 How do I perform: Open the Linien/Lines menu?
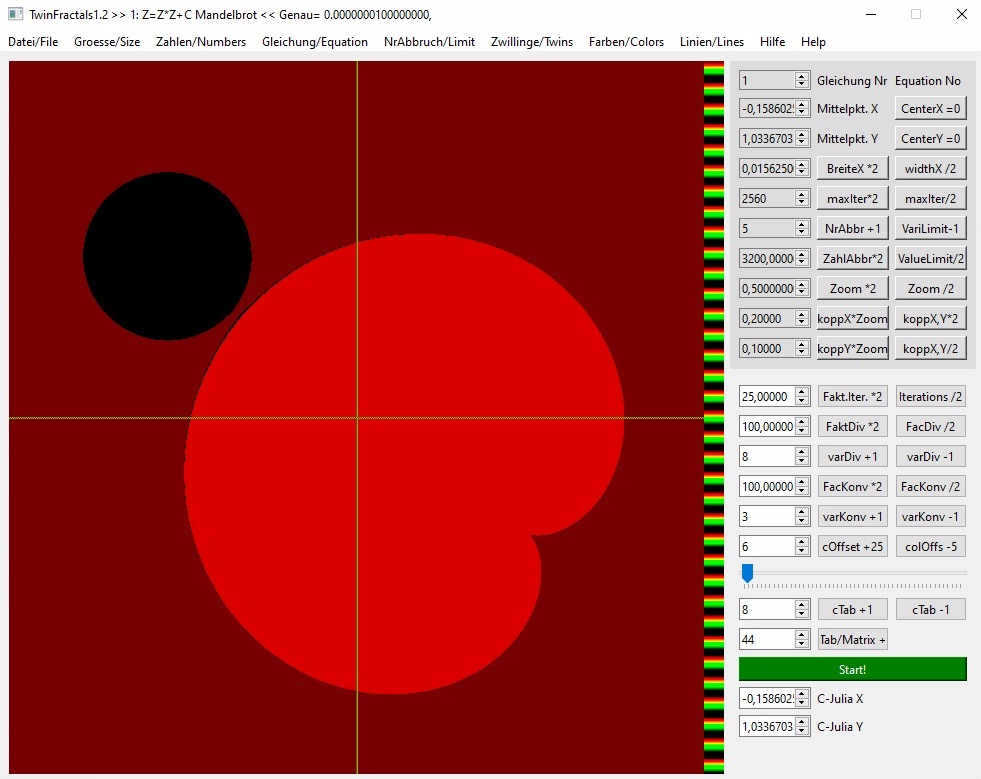click(712, 42)
